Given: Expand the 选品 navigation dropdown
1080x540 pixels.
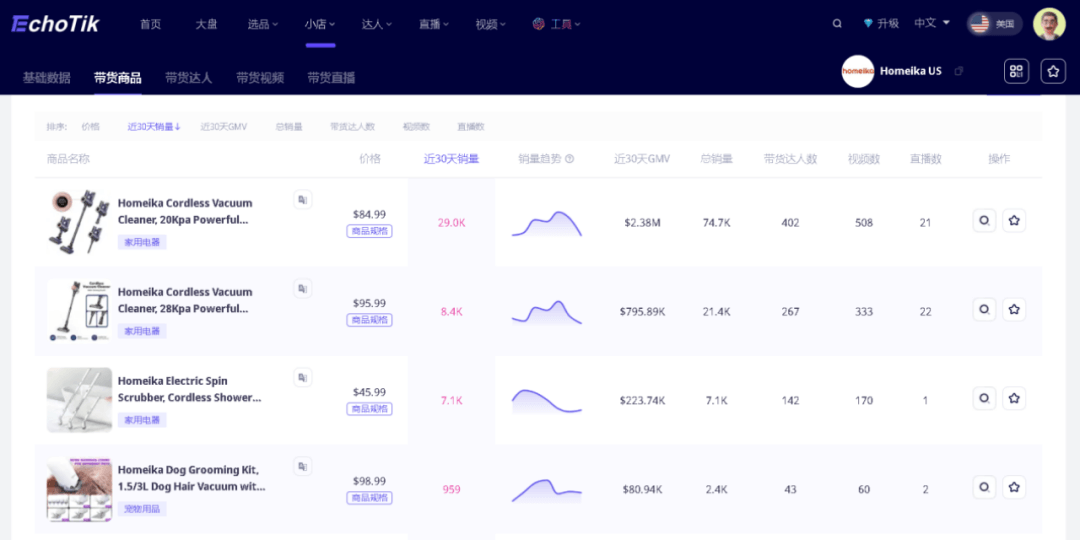Looking at the screenshot, I should point(263,24).
